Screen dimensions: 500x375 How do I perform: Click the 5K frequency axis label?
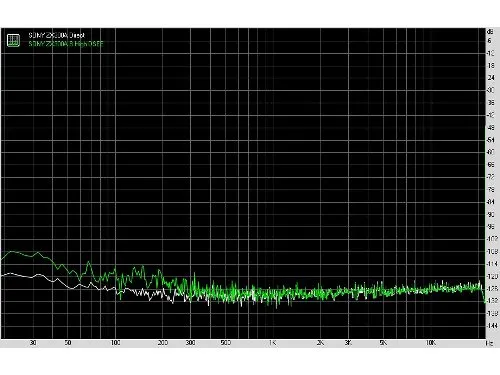383,343
